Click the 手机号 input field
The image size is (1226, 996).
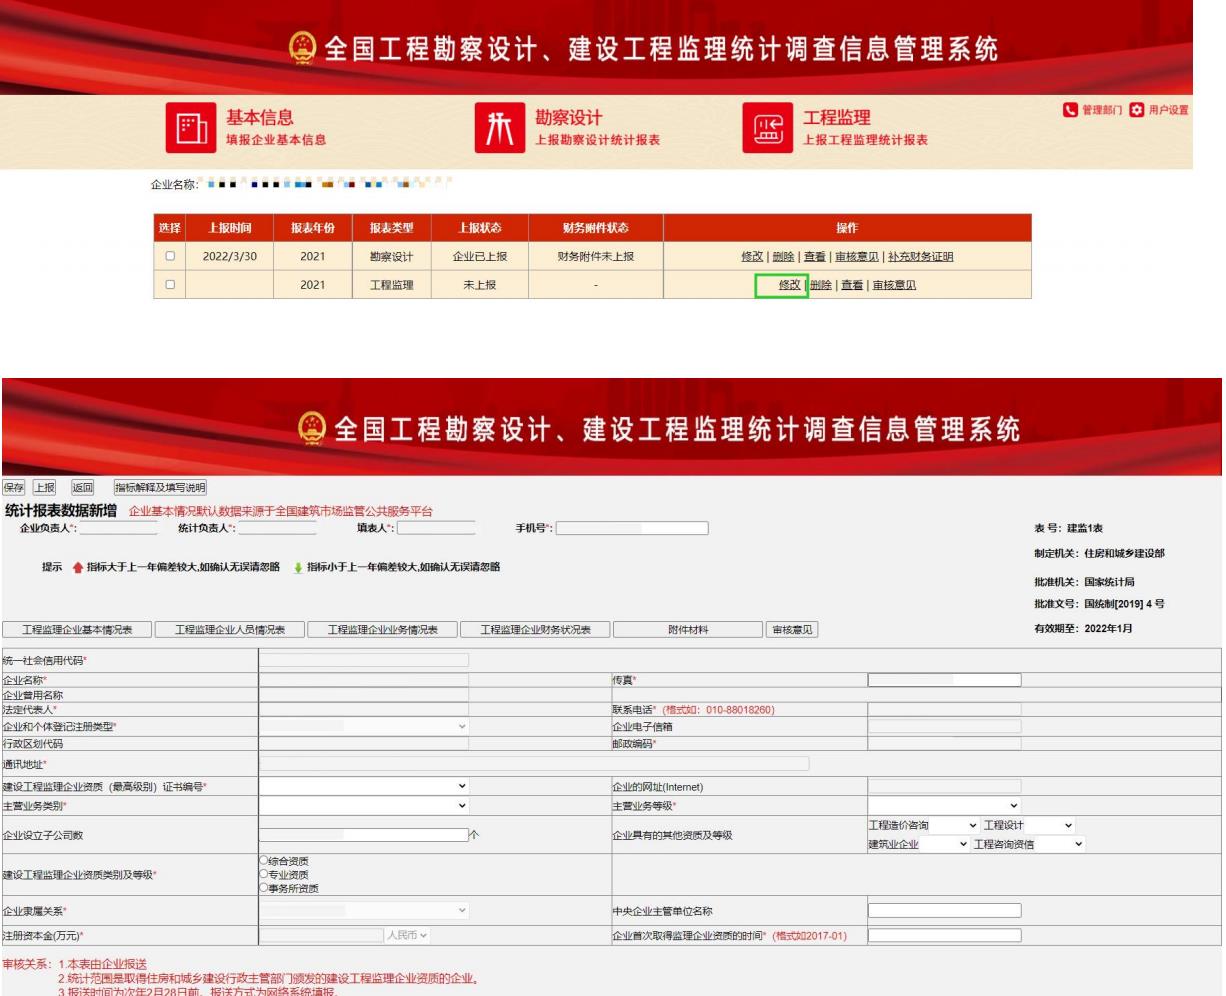click(x=631, y=529)
